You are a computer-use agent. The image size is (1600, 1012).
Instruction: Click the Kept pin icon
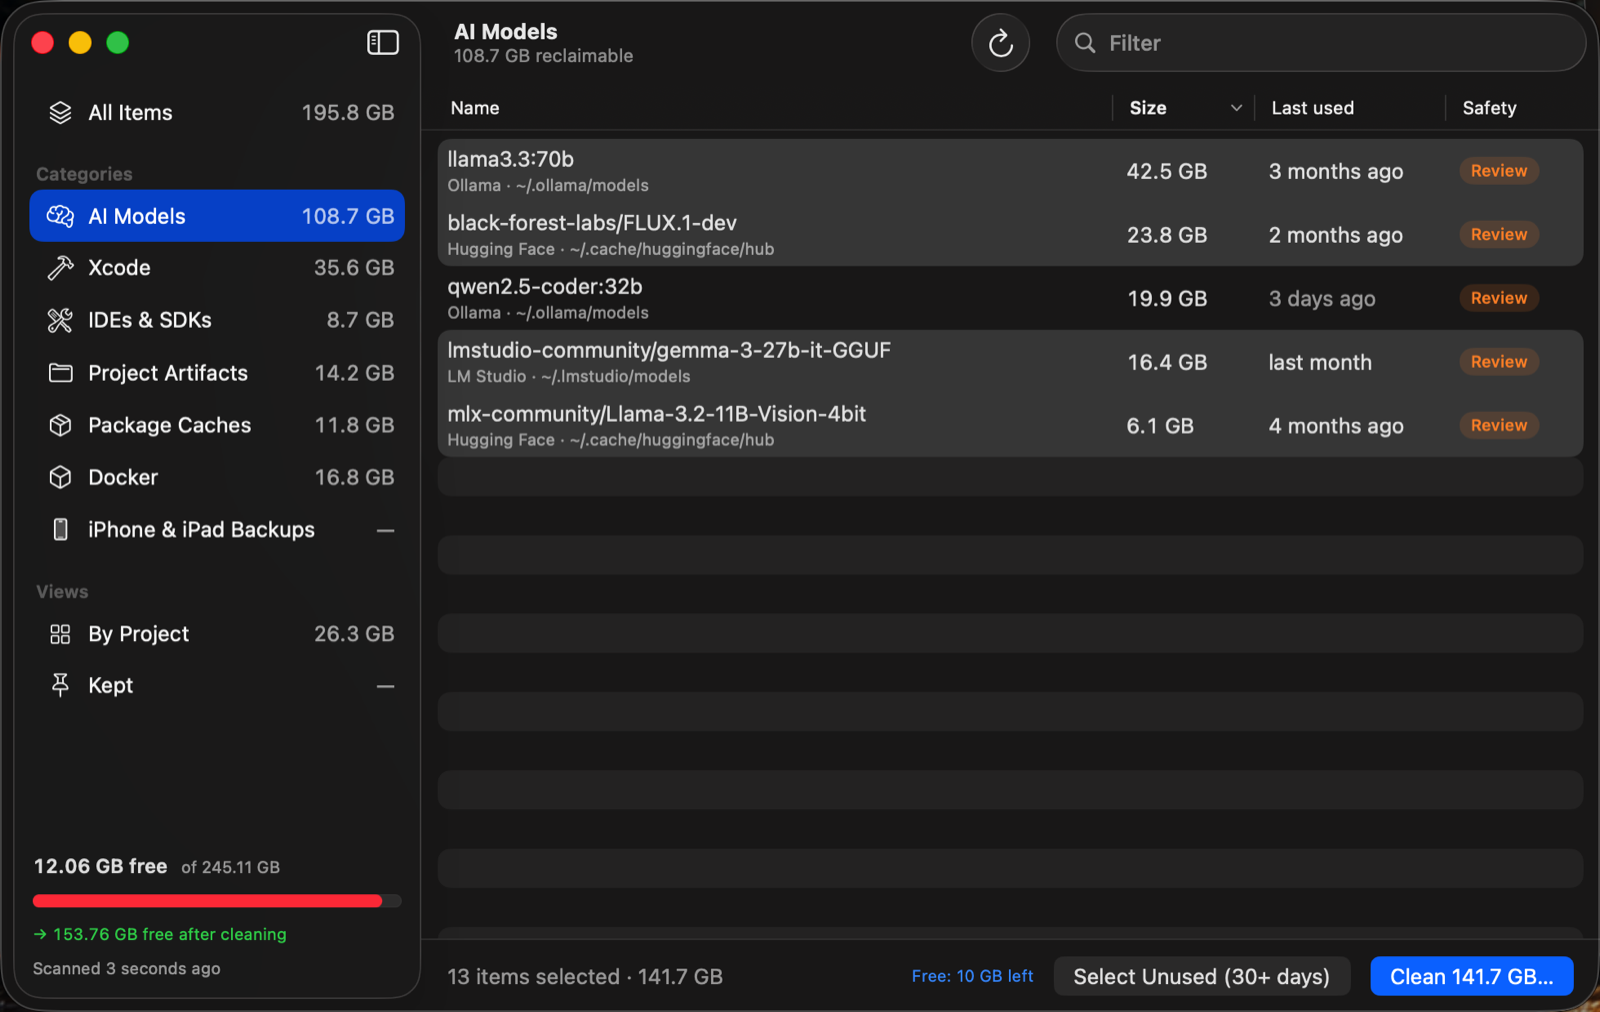tap(61, 685)
